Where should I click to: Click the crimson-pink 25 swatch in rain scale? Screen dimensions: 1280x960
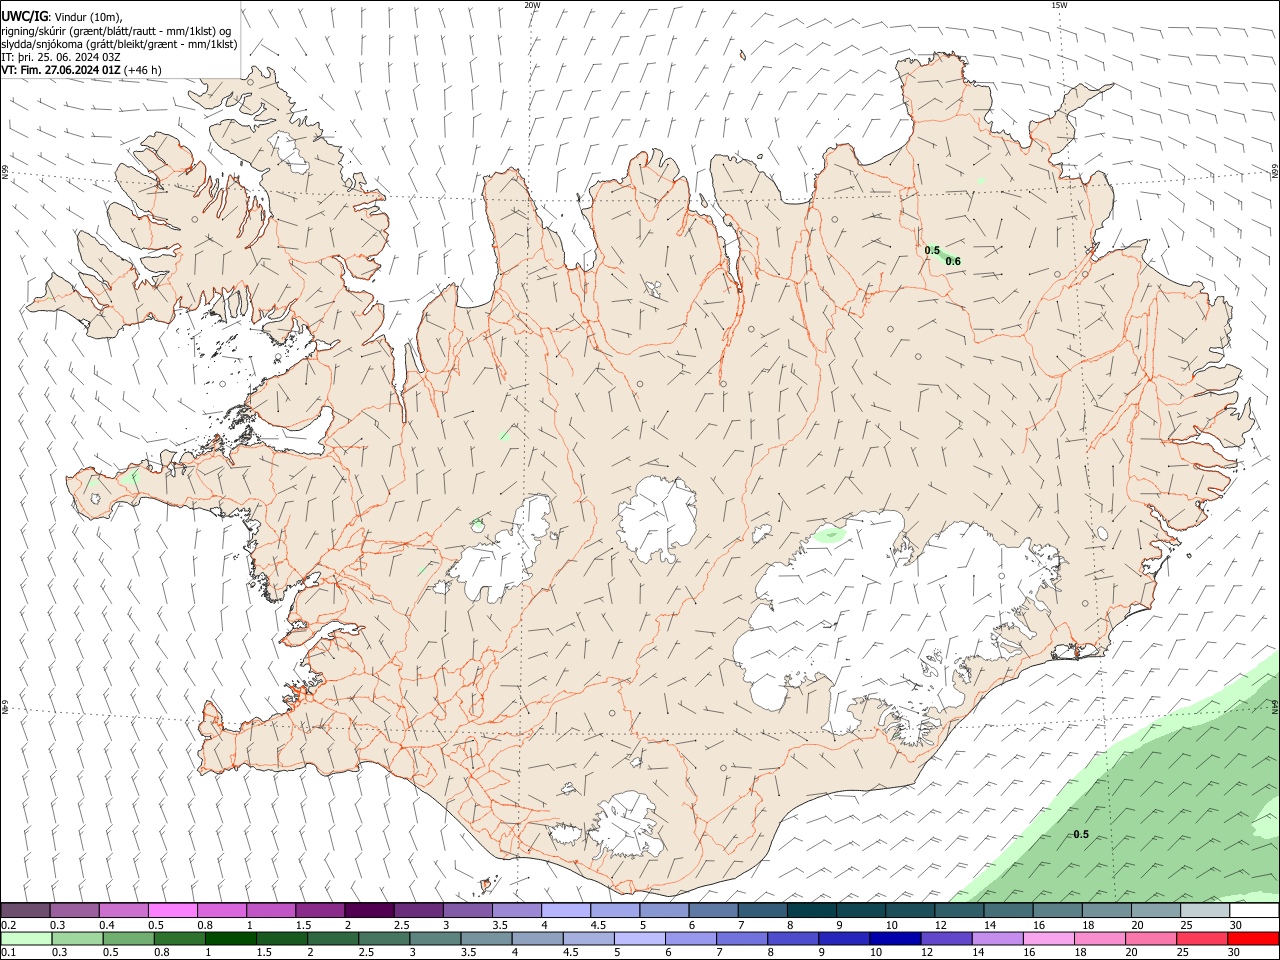click(x=1202, y=938)
